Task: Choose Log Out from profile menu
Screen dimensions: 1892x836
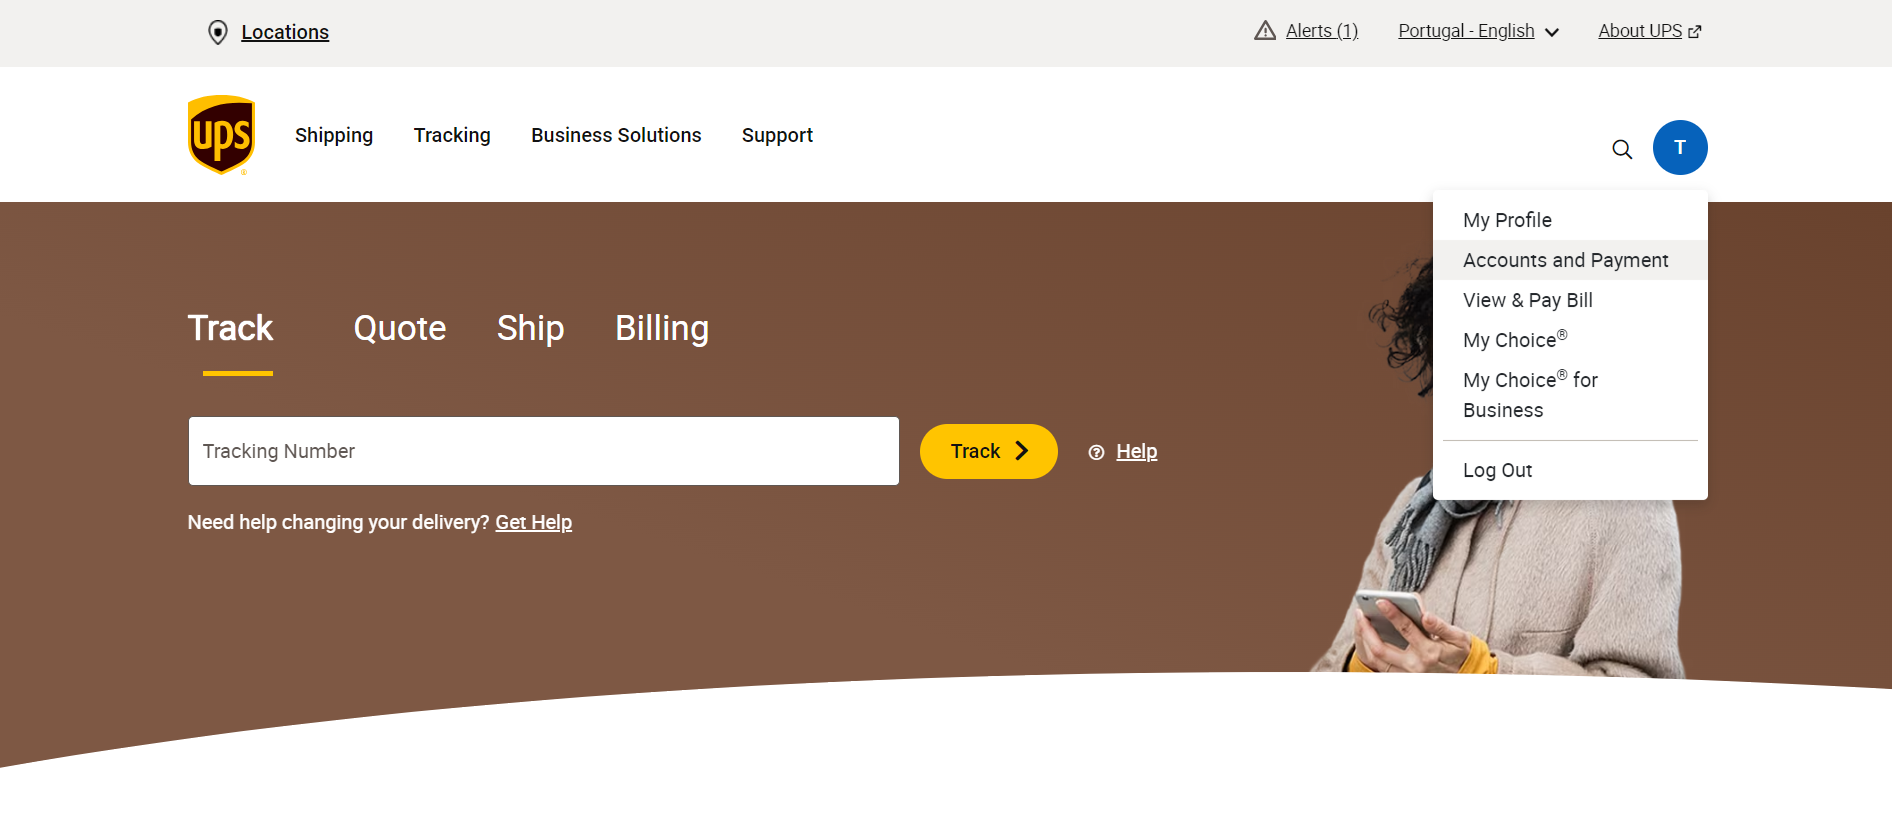Action: (1497, 470)
